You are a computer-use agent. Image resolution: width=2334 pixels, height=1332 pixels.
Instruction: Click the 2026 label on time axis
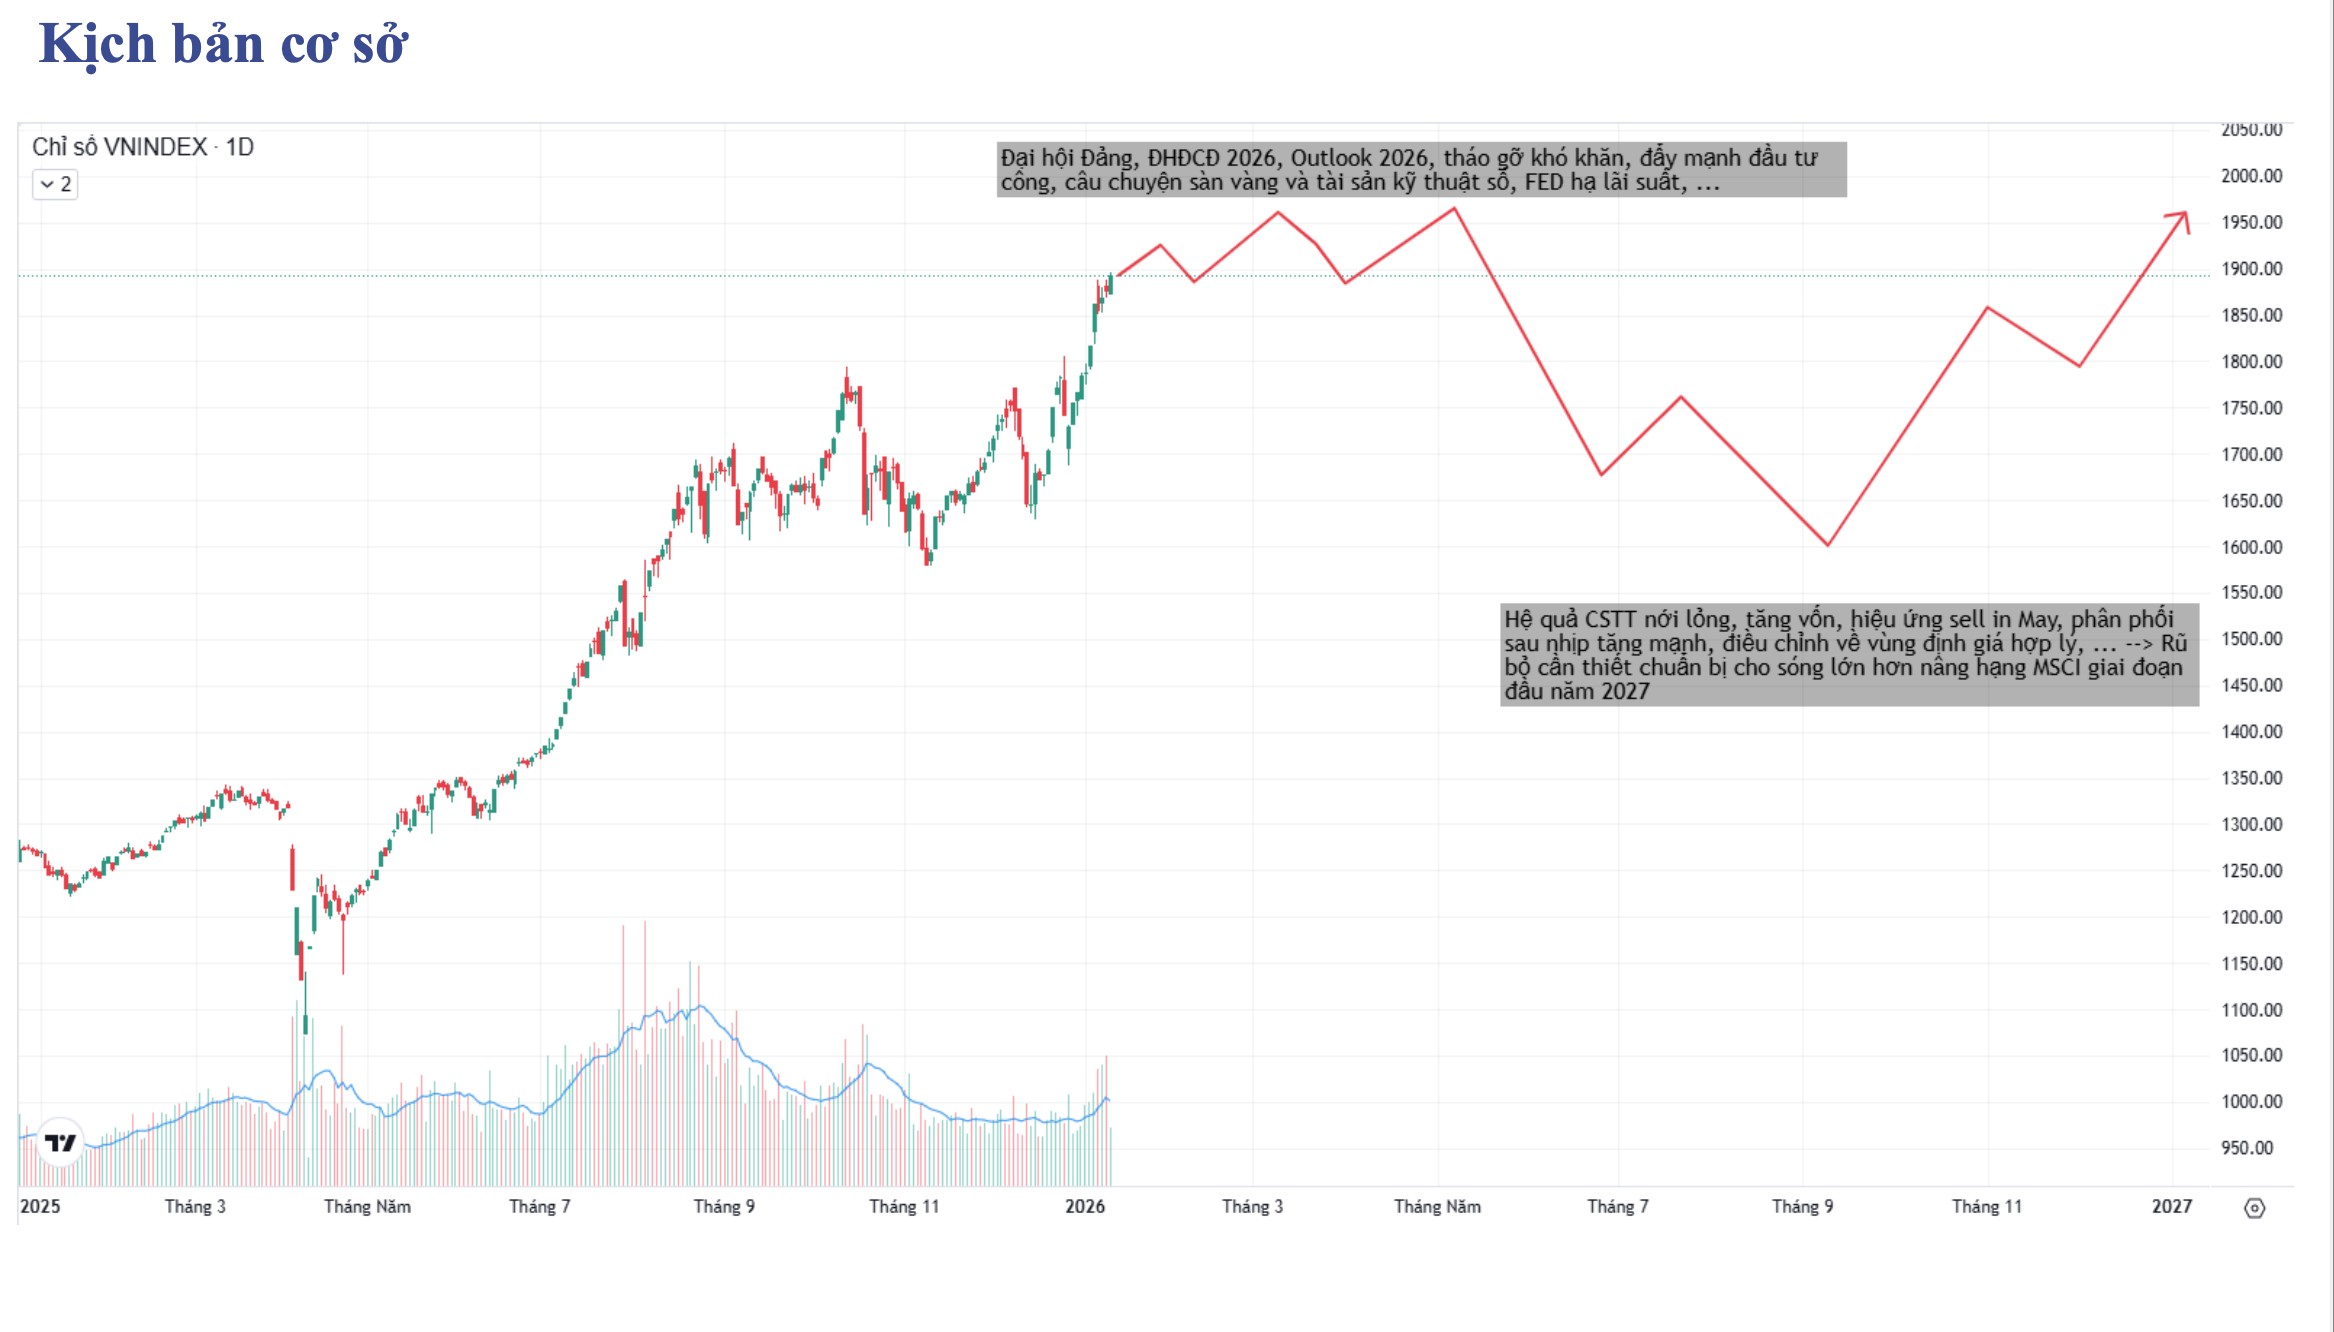click(1085, 1206)
